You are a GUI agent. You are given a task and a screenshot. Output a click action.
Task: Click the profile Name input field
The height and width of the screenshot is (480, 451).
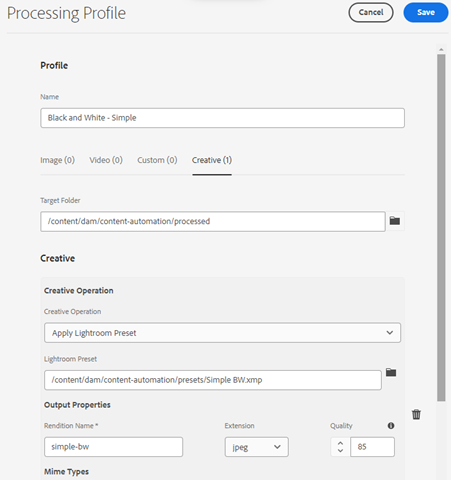222,118
